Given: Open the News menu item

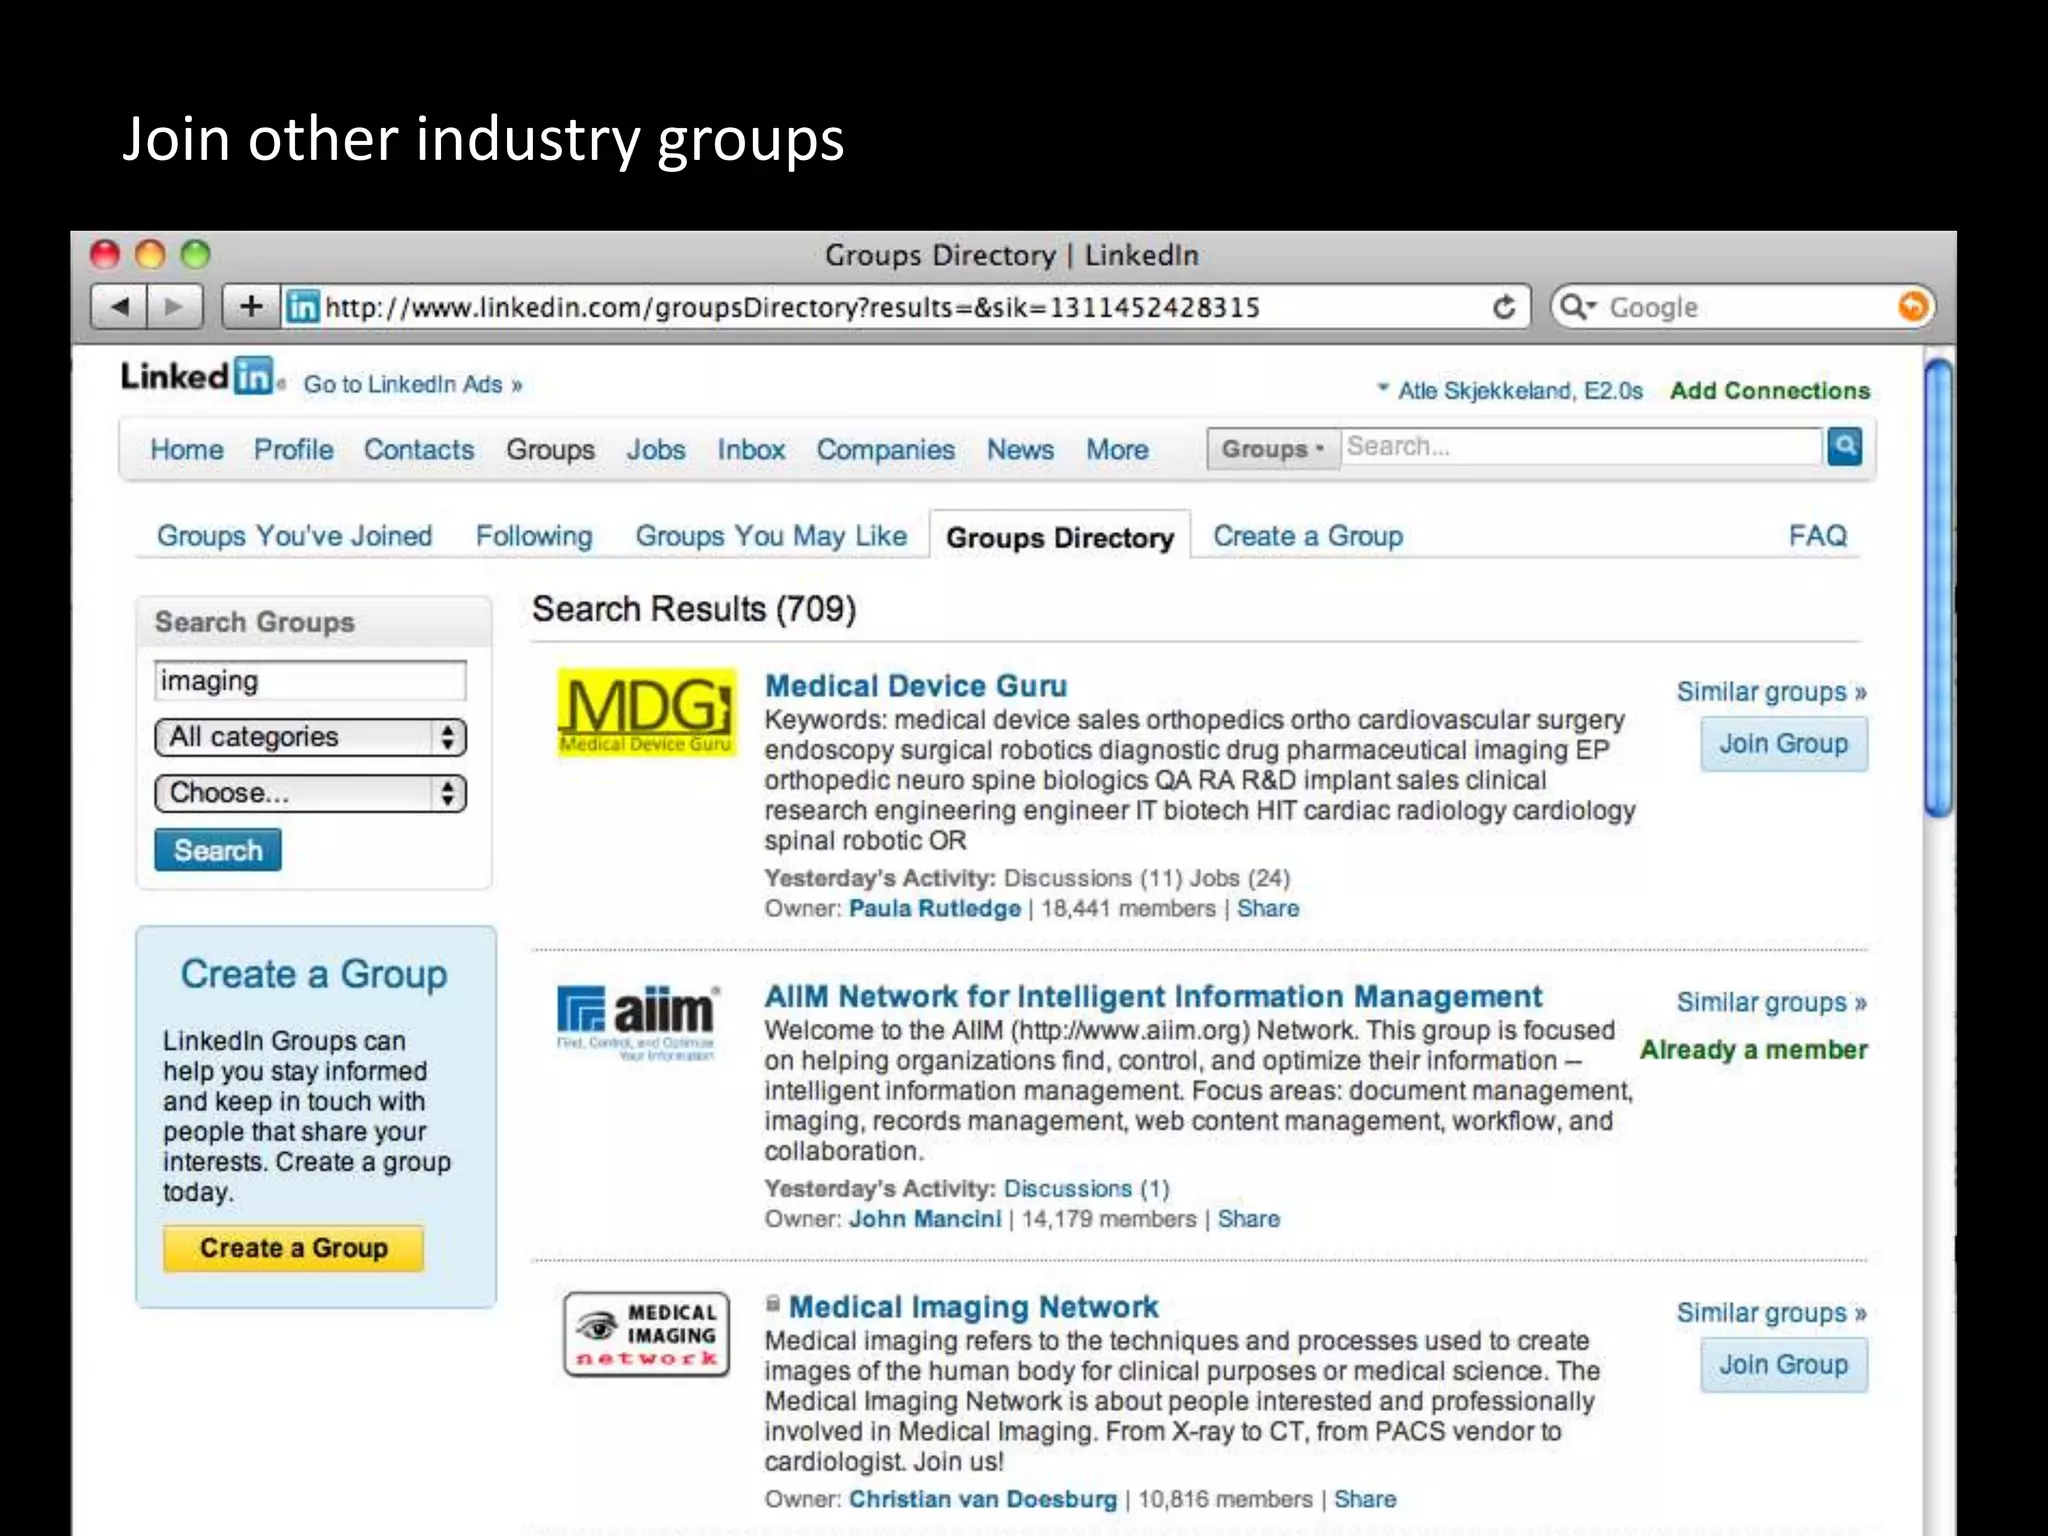Looking at the screenshot, I should (x=1020, y=450).
